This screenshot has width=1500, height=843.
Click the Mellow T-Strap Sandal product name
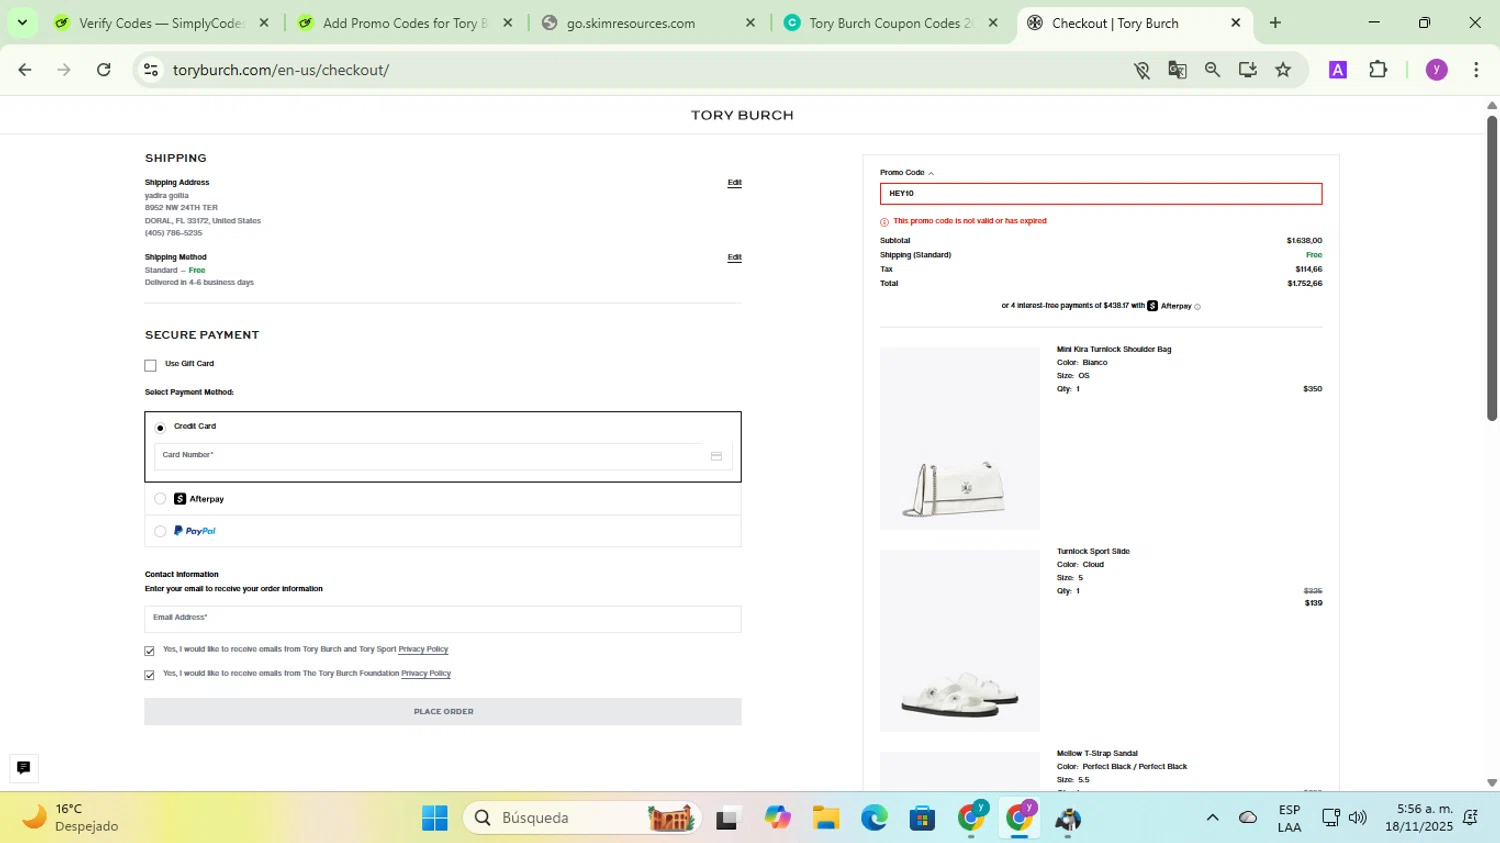click(x=1097, y=753)
